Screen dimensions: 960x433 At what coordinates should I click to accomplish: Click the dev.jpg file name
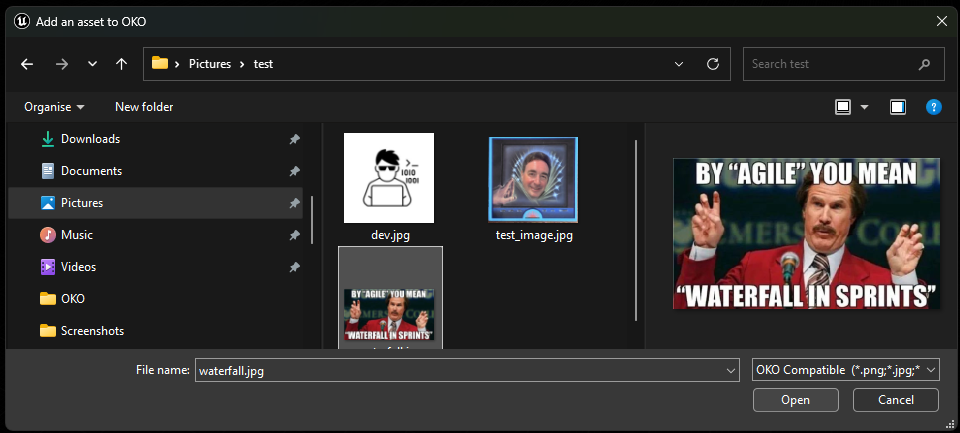(x=390, y=235)
